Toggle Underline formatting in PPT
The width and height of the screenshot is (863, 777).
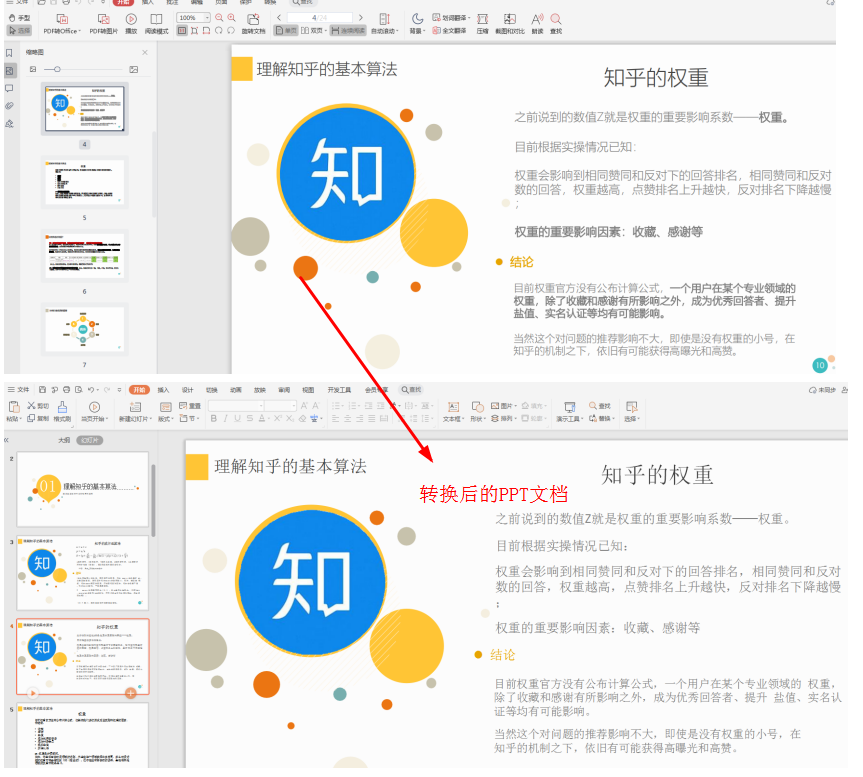pyautogui.click(x=237, y=418)
